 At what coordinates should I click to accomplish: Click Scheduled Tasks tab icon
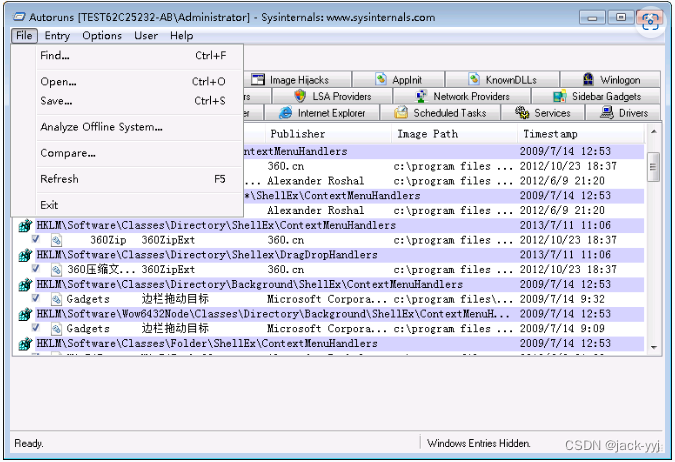401,112
